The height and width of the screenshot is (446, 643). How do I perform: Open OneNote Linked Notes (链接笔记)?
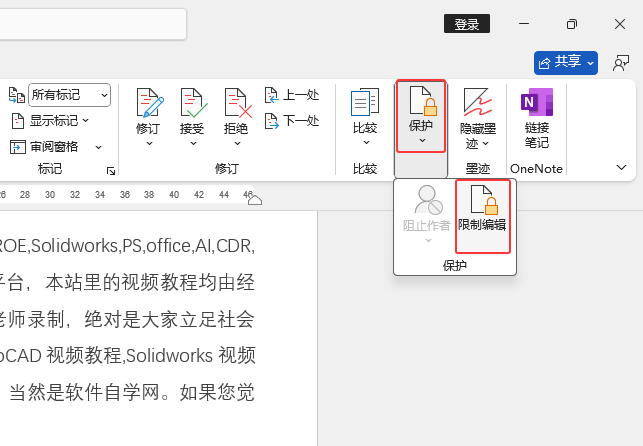click(x=536, y=118)
